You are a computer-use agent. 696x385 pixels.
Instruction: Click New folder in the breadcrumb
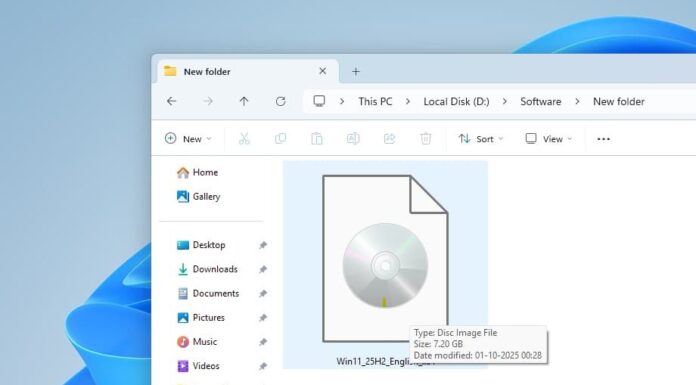(x=619, y=101)
